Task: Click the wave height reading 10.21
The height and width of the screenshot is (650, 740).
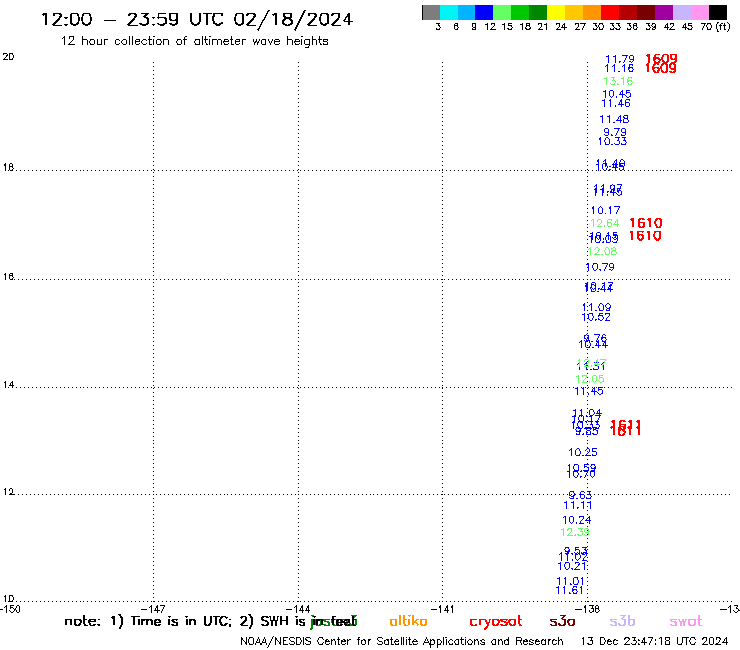Action: [x=572, y=566]
